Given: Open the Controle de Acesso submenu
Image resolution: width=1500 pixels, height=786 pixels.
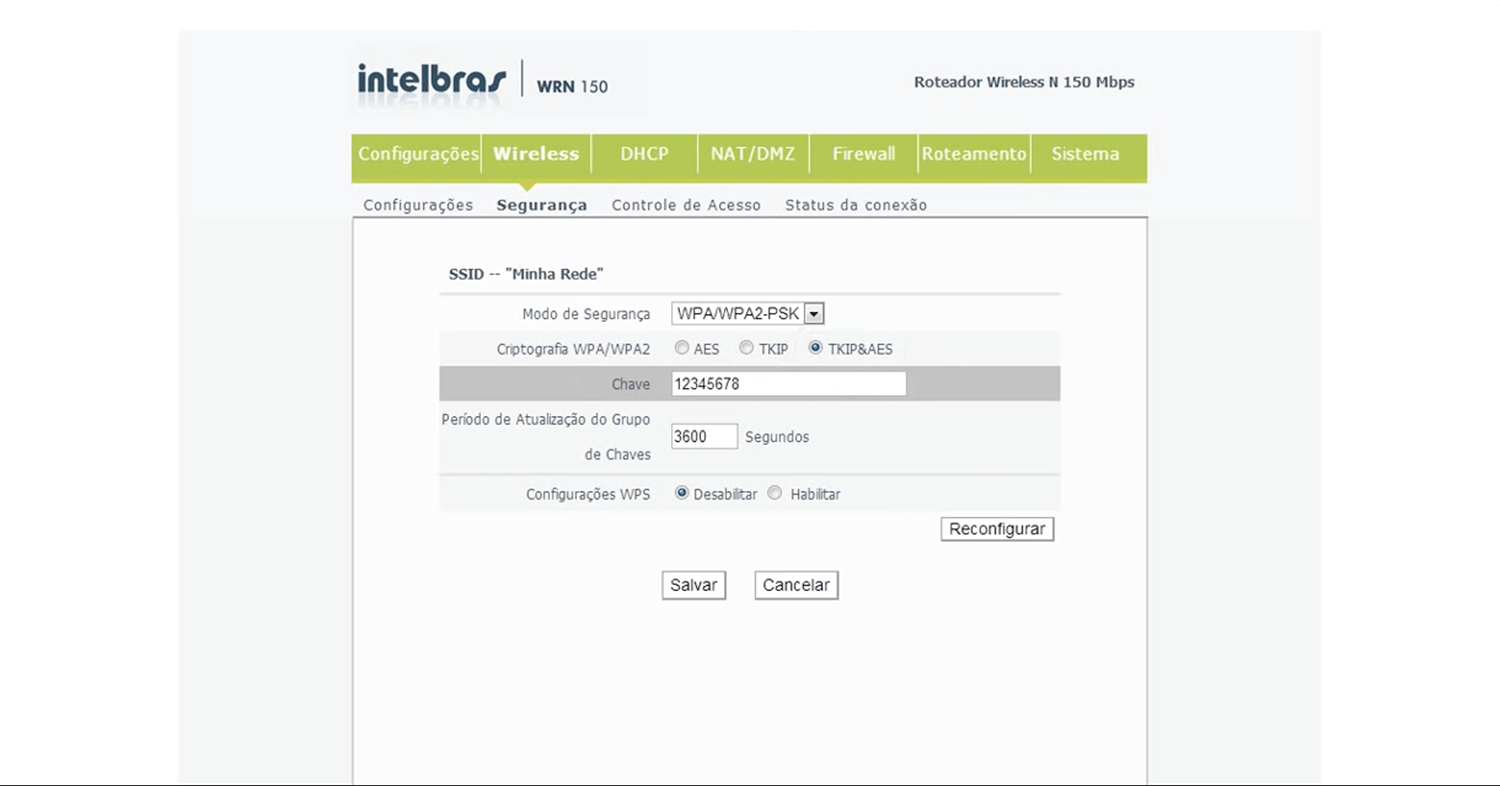Looking at the screenshot, I should click(686, 205).
